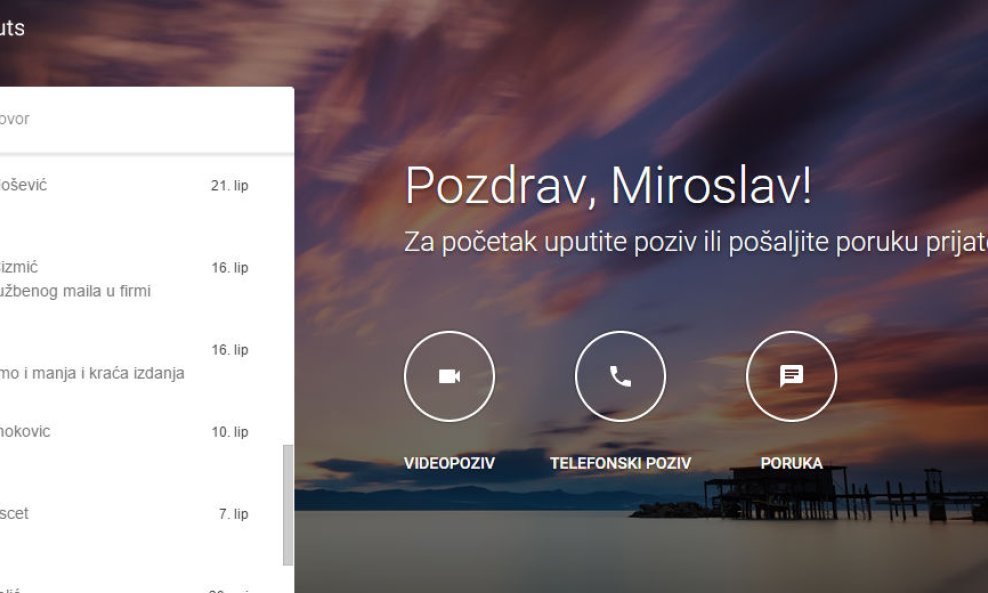Viewport: 988px width, 593px height.
Task: Click the TELEFONSKI POZIV label
Action: tap(620, 463)
